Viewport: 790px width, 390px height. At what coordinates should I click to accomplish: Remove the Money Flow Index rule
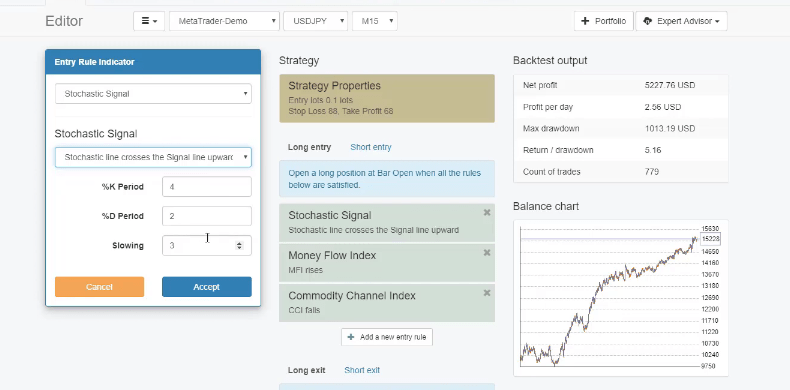click(x=487, y=252)
